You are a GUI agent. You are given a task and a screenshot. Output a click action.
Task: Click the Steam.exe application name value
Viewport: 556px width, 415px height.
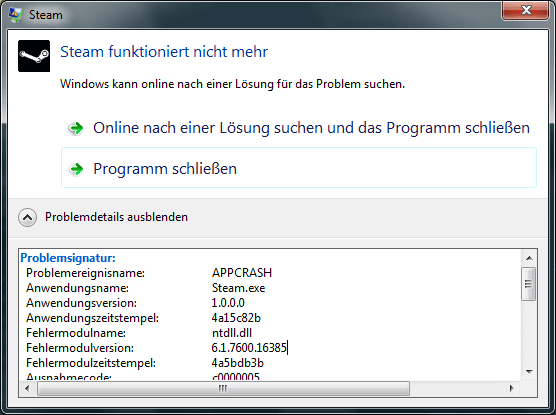tap(238, 288)
